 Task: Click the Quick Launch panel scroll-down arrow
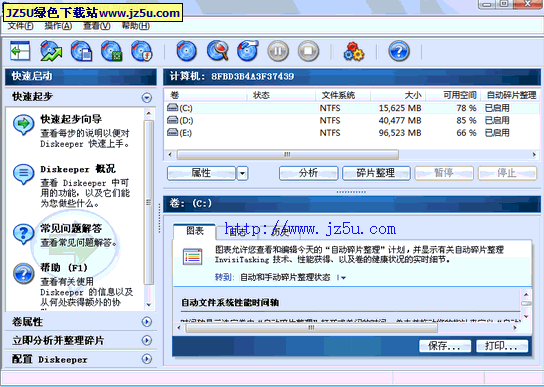point(149,305)
